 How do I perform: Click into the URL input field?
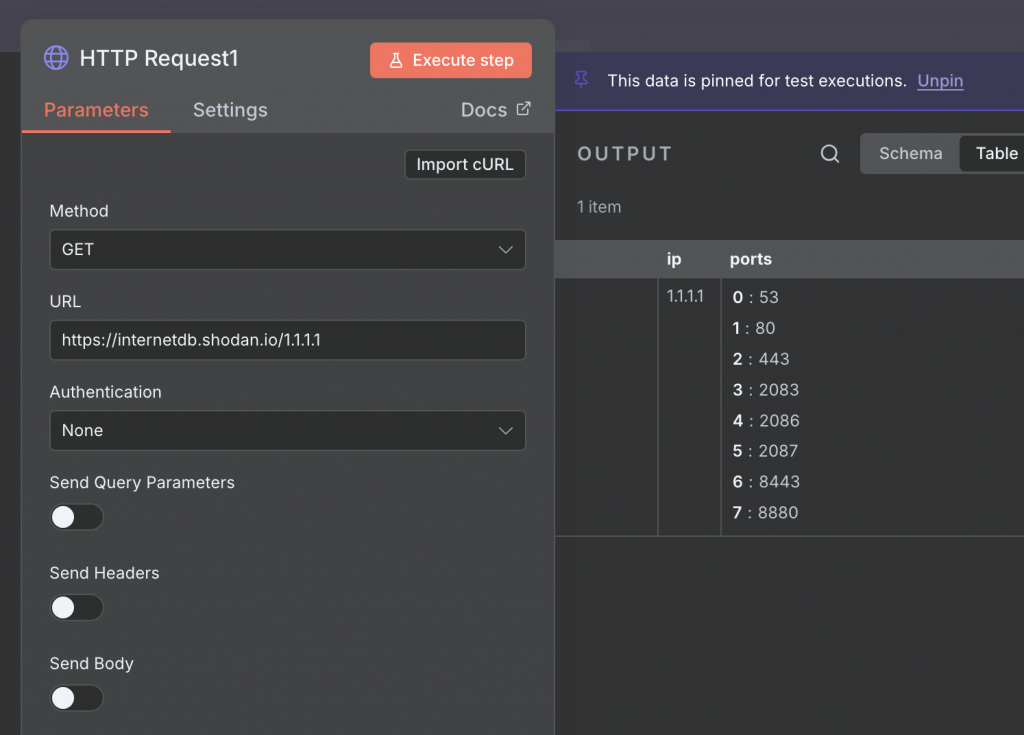click(287, 340)
